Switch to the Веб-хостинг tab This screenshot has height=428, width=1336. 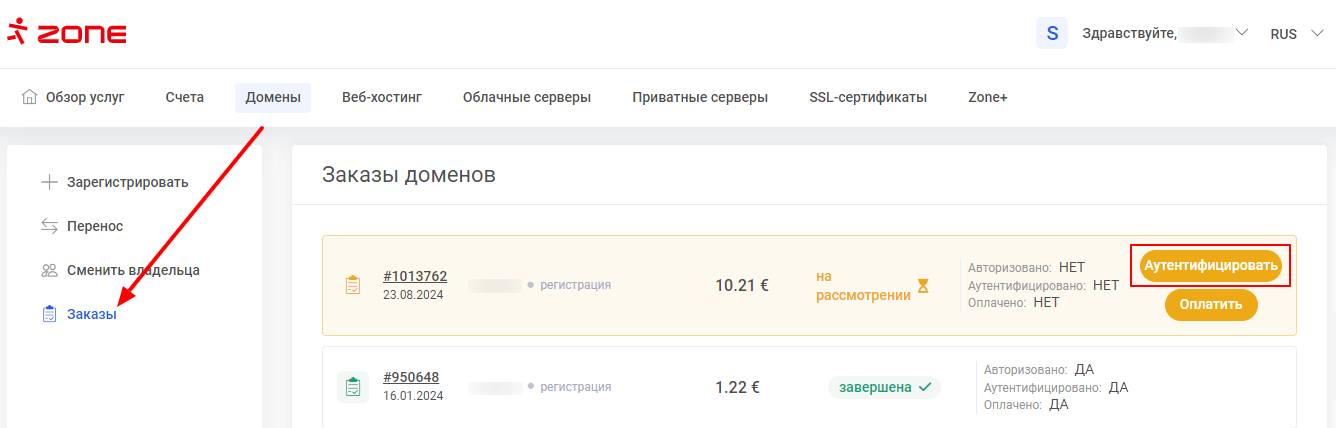[x=382, y=97]
